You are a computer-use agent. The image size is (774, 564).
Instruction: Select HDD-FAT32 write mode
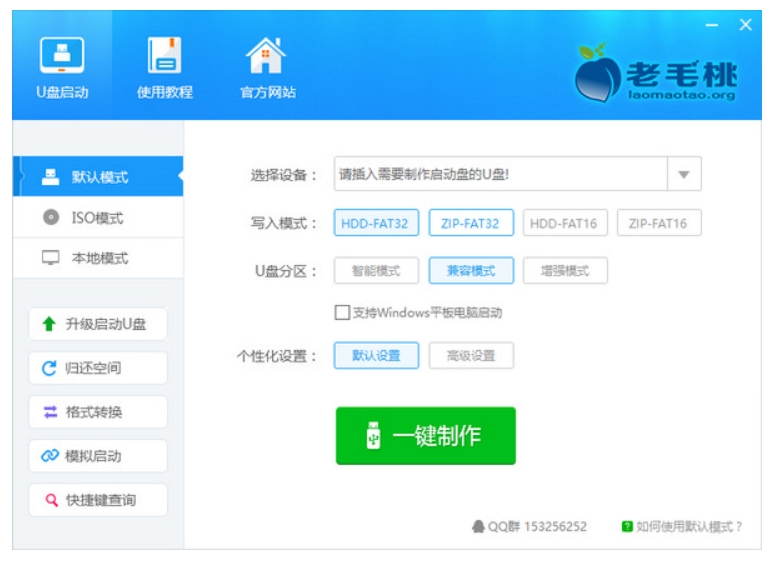pyautogui.click(x=375, y=223)
